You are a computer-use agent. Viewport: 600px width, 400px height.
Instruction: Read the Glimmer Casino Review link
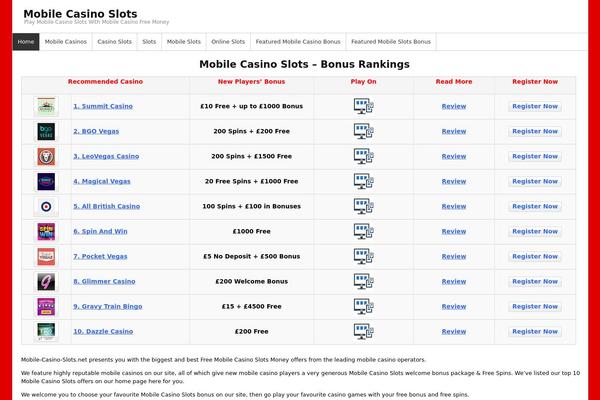(454, 281)
